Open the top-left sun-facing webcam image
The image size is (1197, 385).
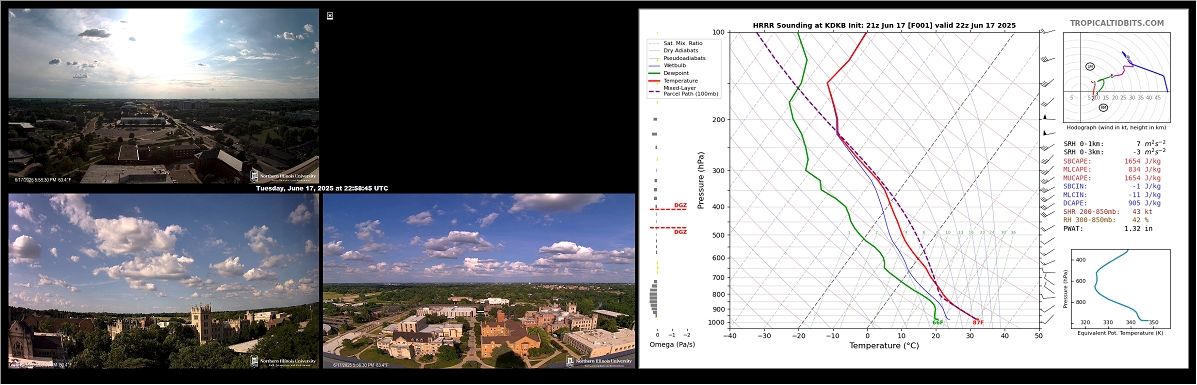tap(163, 96)
